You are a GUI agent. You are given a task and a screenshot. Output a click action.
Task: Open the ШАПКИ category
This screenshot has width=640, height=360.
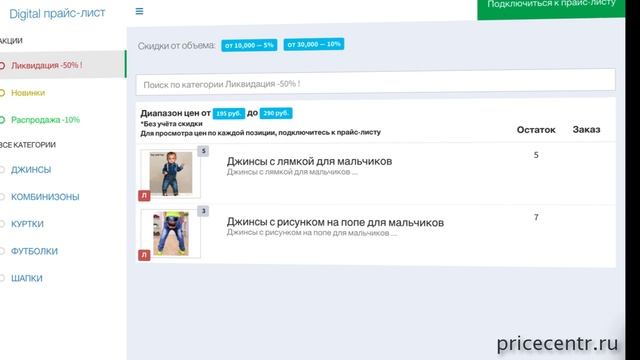click(27, 278)
